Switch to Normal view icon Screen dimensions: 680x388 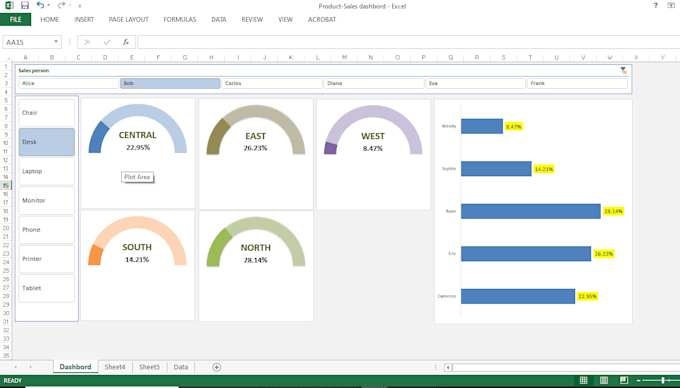tap(583, 380)
